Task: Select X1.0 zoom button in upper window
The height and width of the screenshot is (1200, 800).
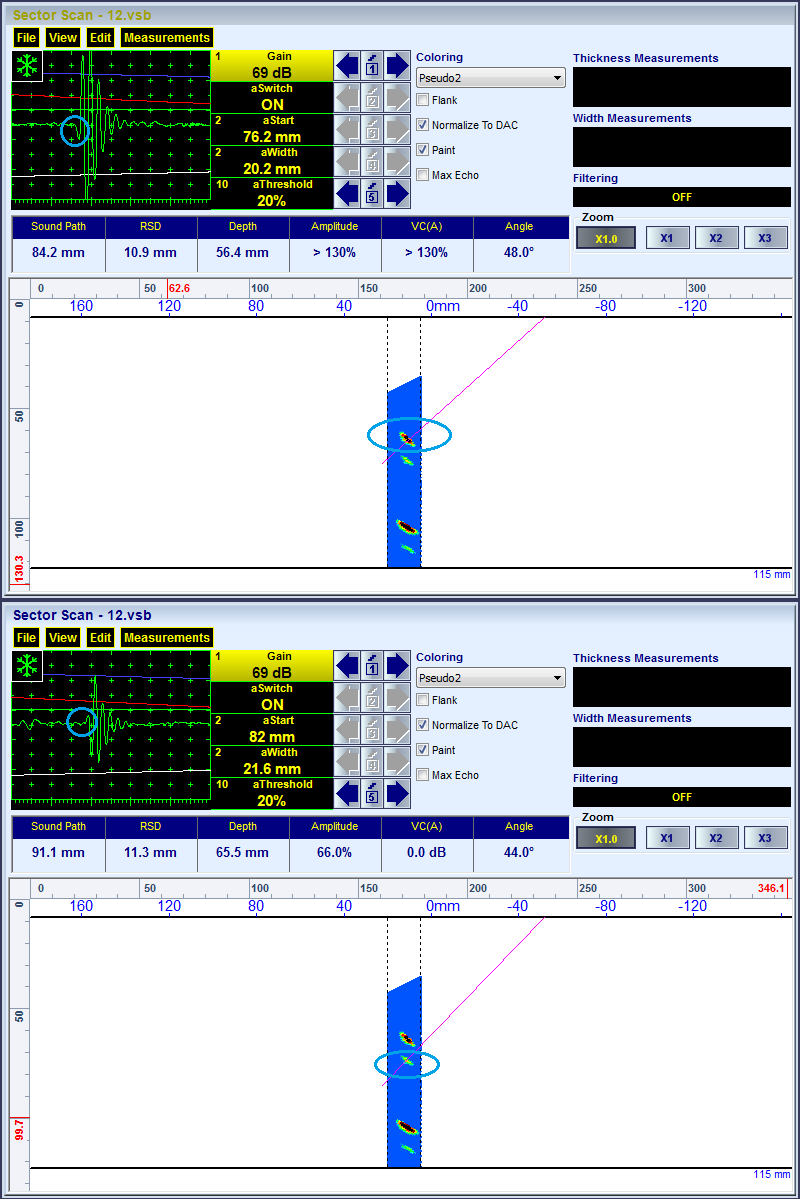Action: pyautogui.click(x=606, y=238)
